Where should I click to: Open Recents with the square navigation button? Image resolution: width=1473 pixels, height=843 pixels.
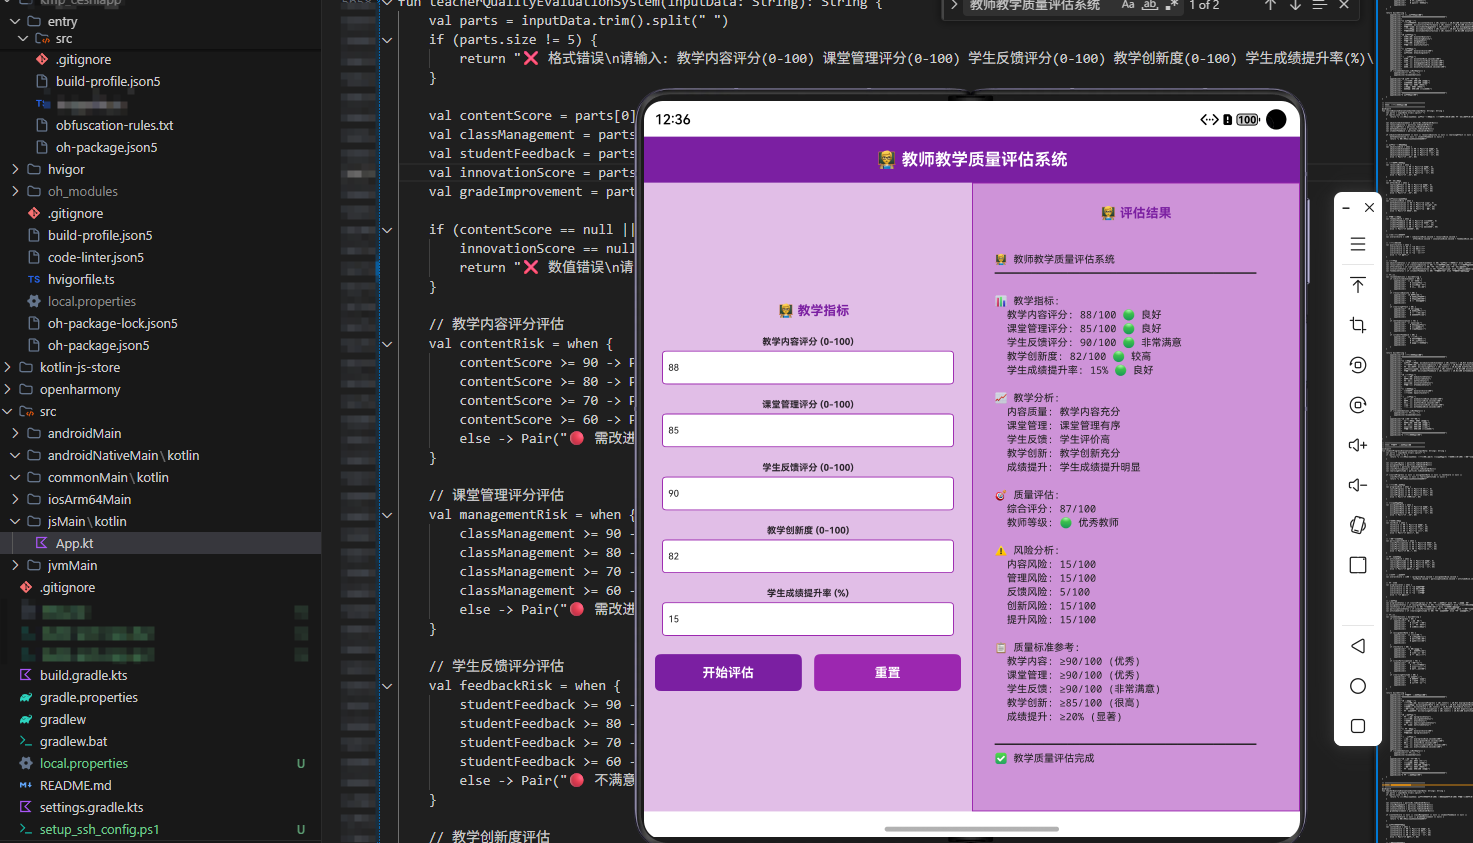point(1357,726)
